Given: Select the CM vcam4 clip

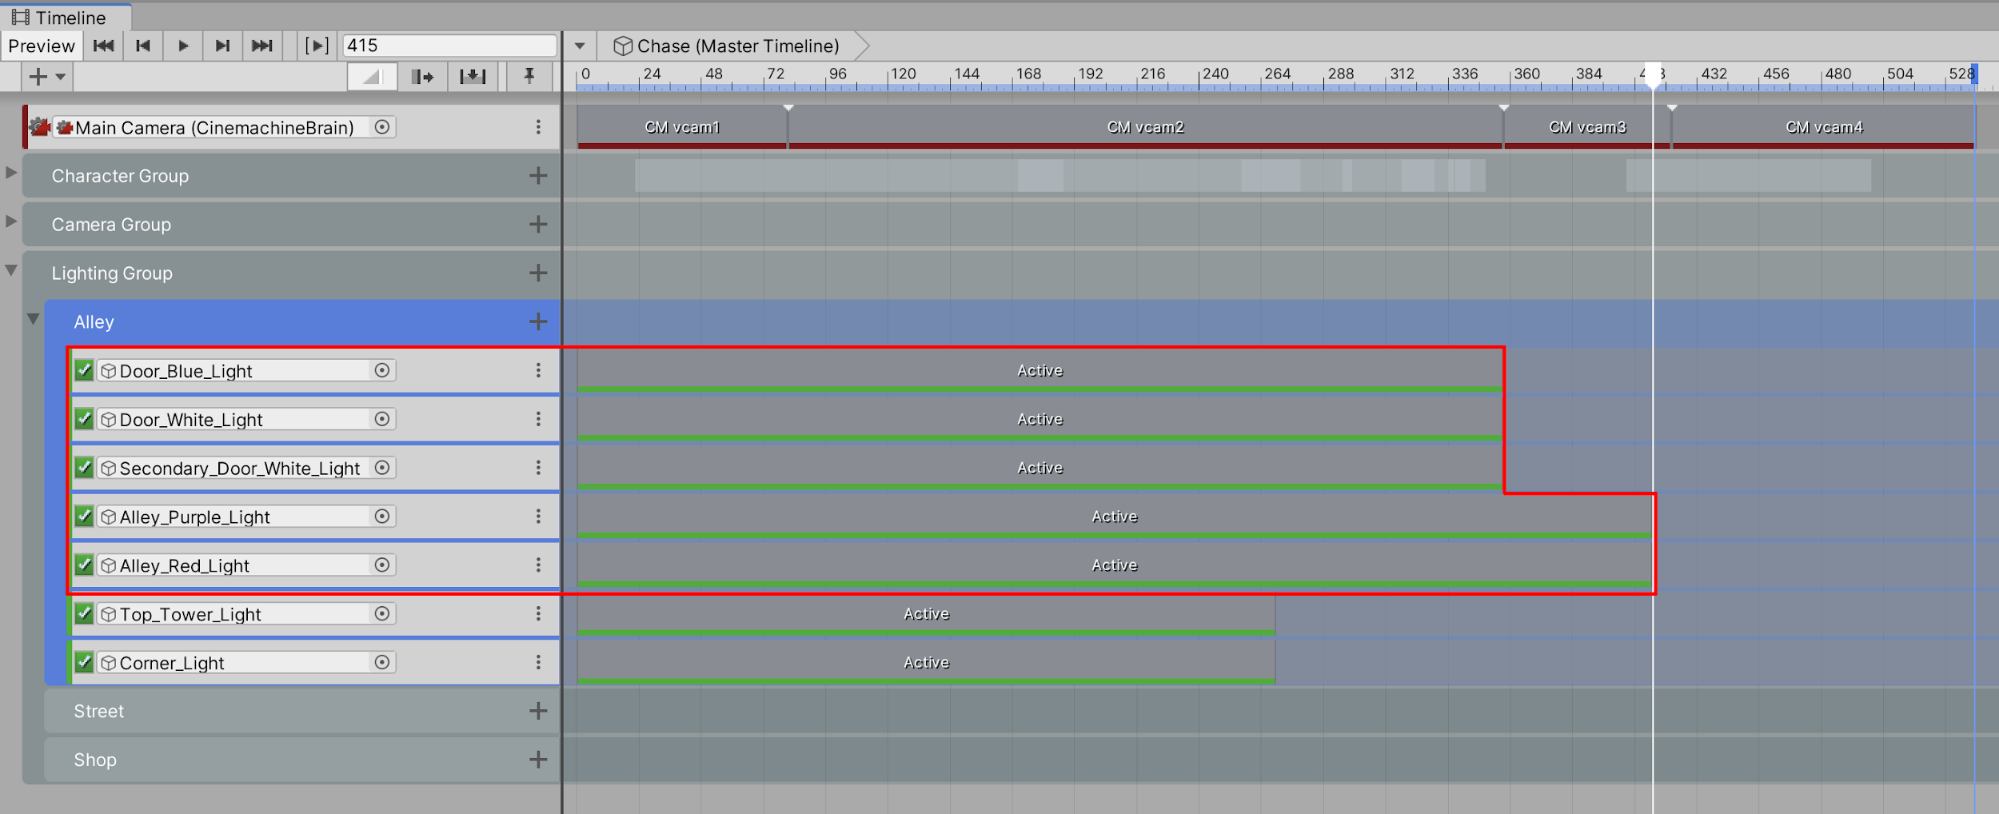Looking at the screenshot, I should (1824, 127).
